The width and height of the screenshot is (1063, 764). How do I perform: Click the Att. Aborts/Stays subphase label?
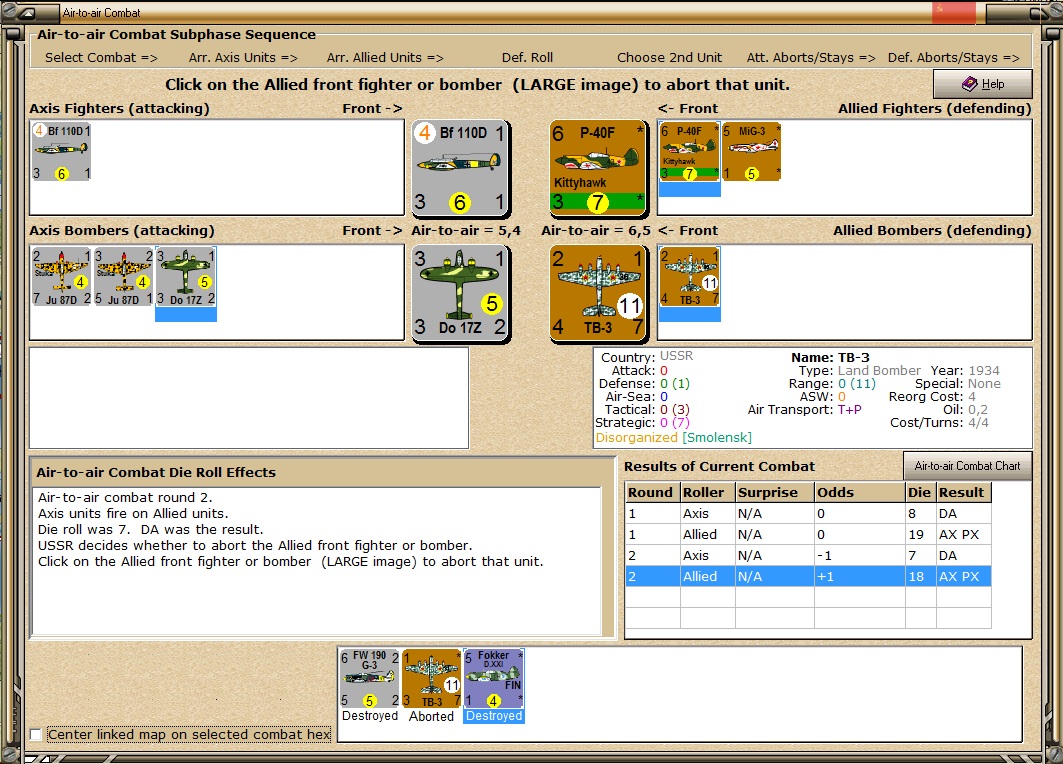pos(811,58)
